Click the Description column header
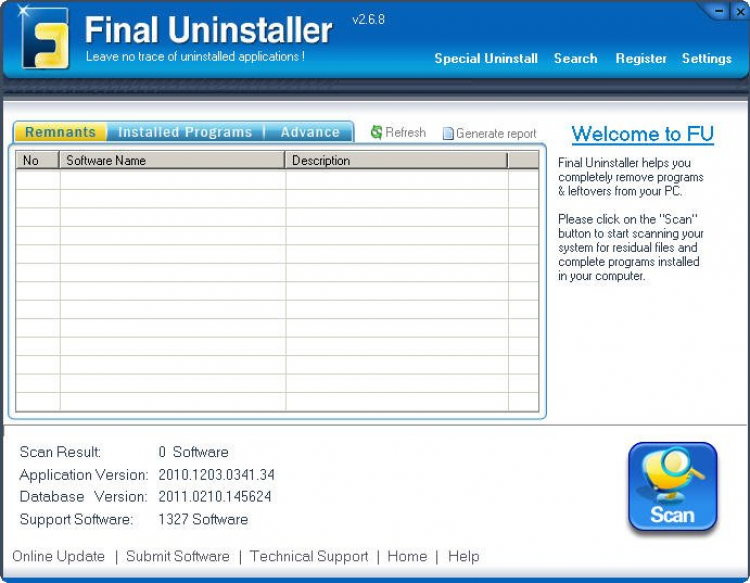750x583 pixels. pyautogui.click(x=397, y=160)
